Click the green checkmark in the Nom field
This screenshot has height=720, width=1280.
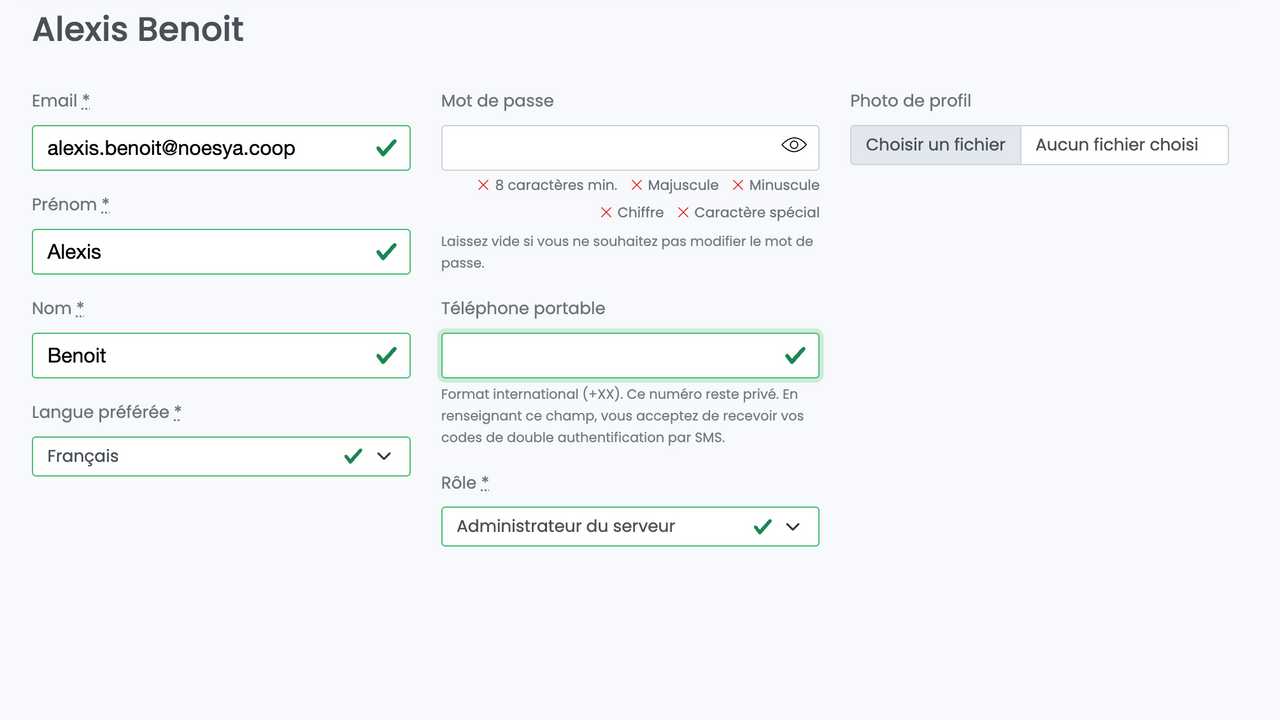coord(386,355)
